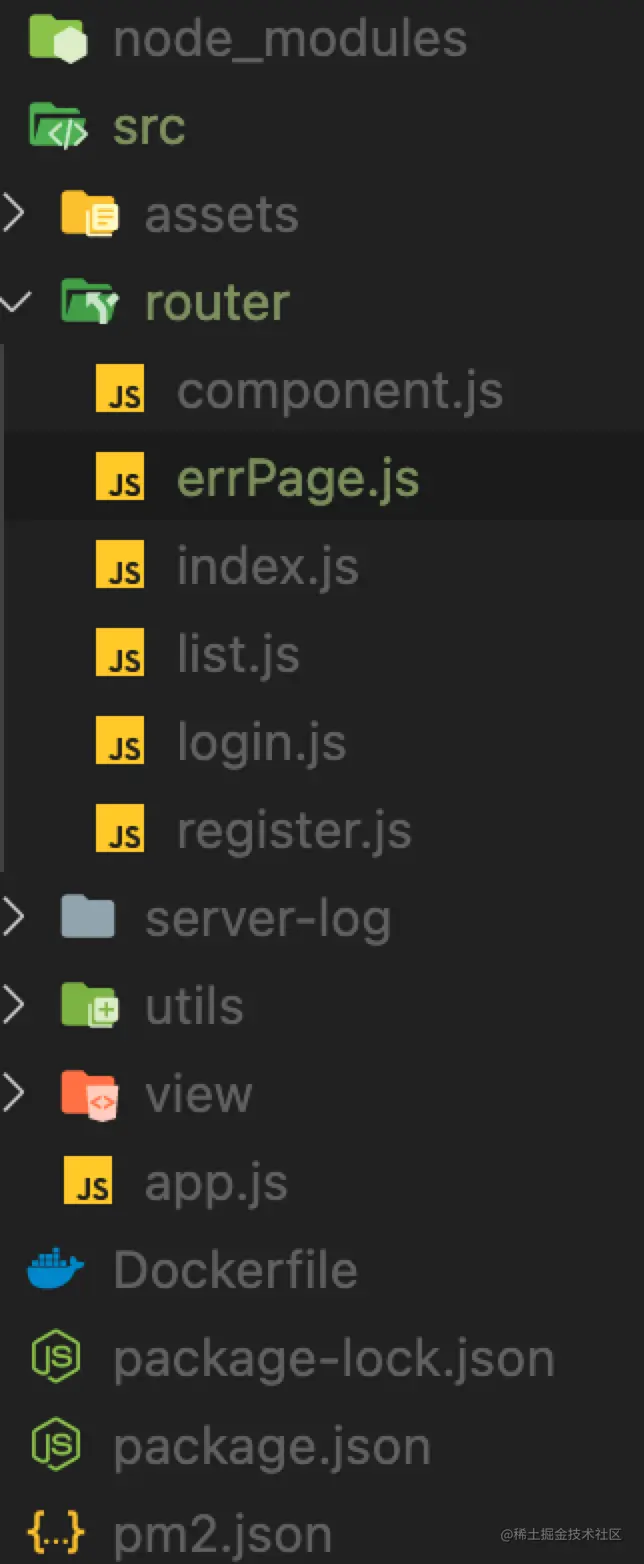Click the Docker whale icon
The image size is (644, 1564).
tap(56, 1269)
